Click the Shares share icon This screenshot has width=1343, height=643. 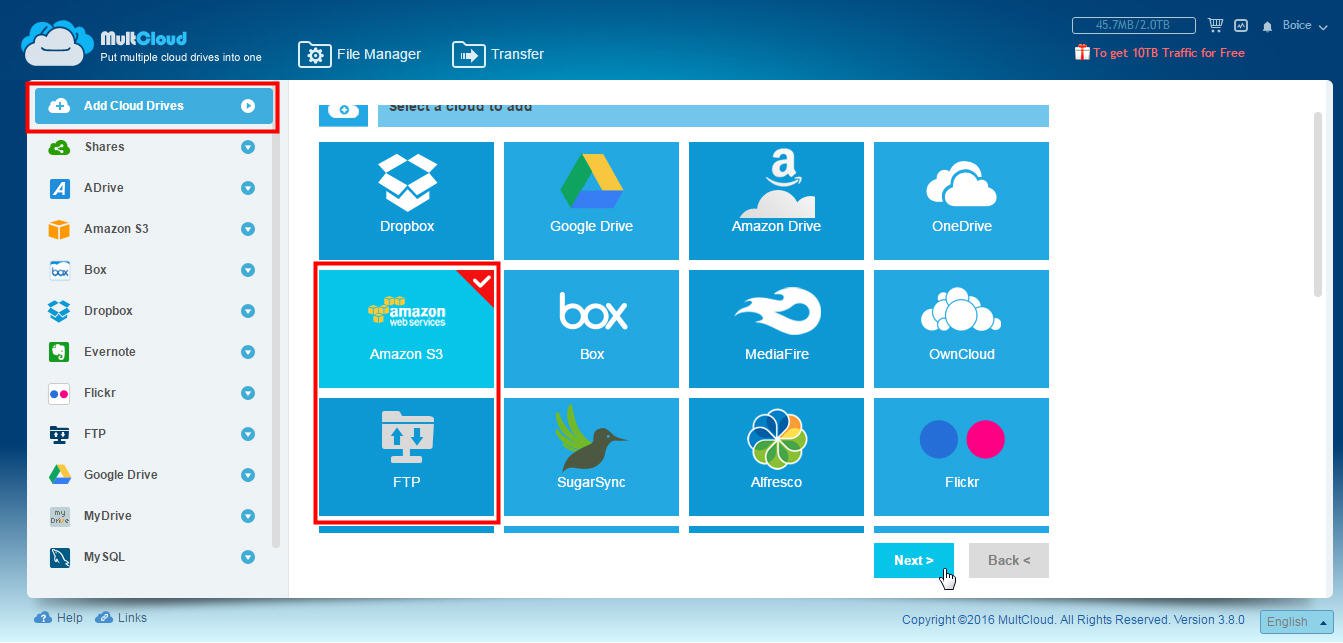tap(59, 147)
